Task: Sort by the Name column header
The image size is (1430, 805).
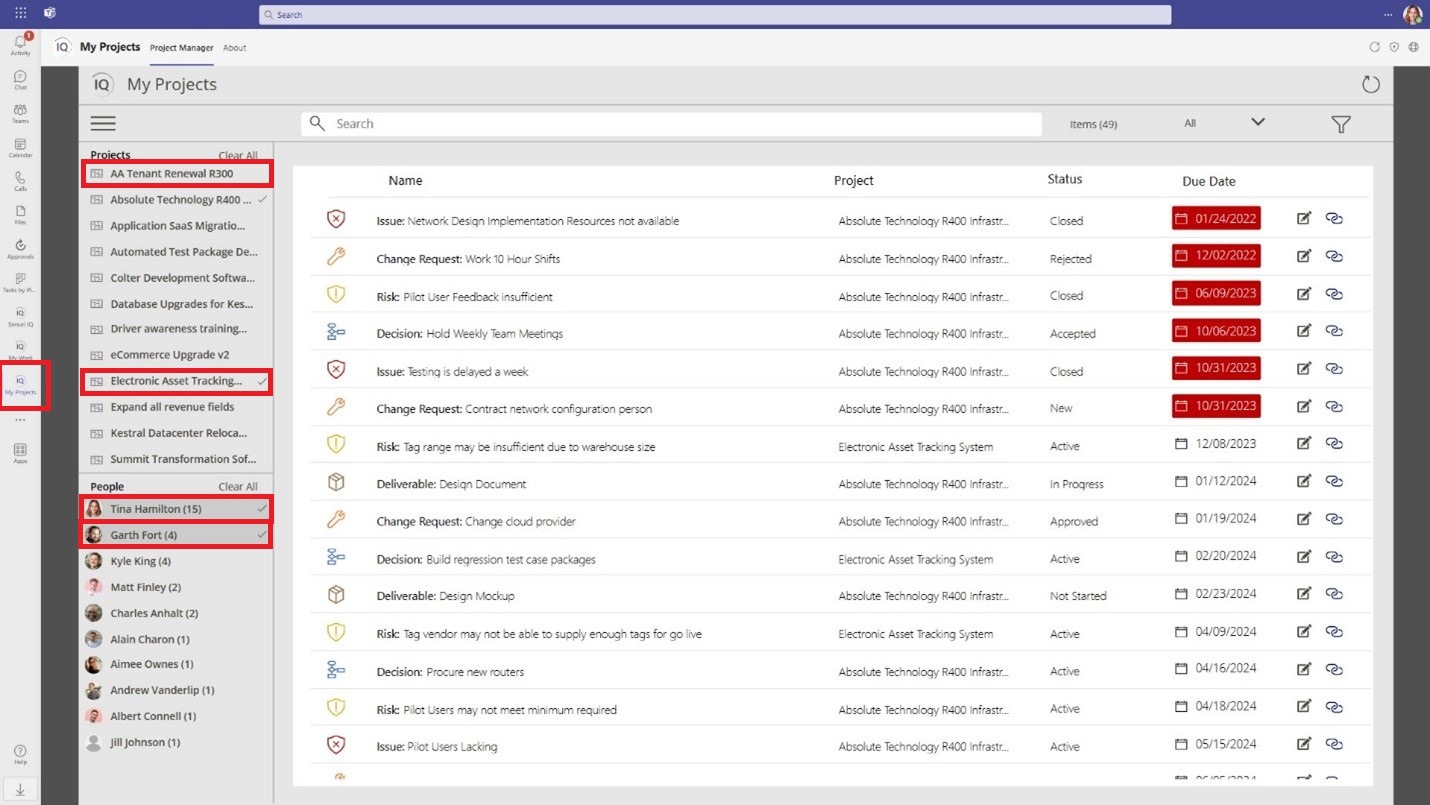Action: tap(405, 181)
